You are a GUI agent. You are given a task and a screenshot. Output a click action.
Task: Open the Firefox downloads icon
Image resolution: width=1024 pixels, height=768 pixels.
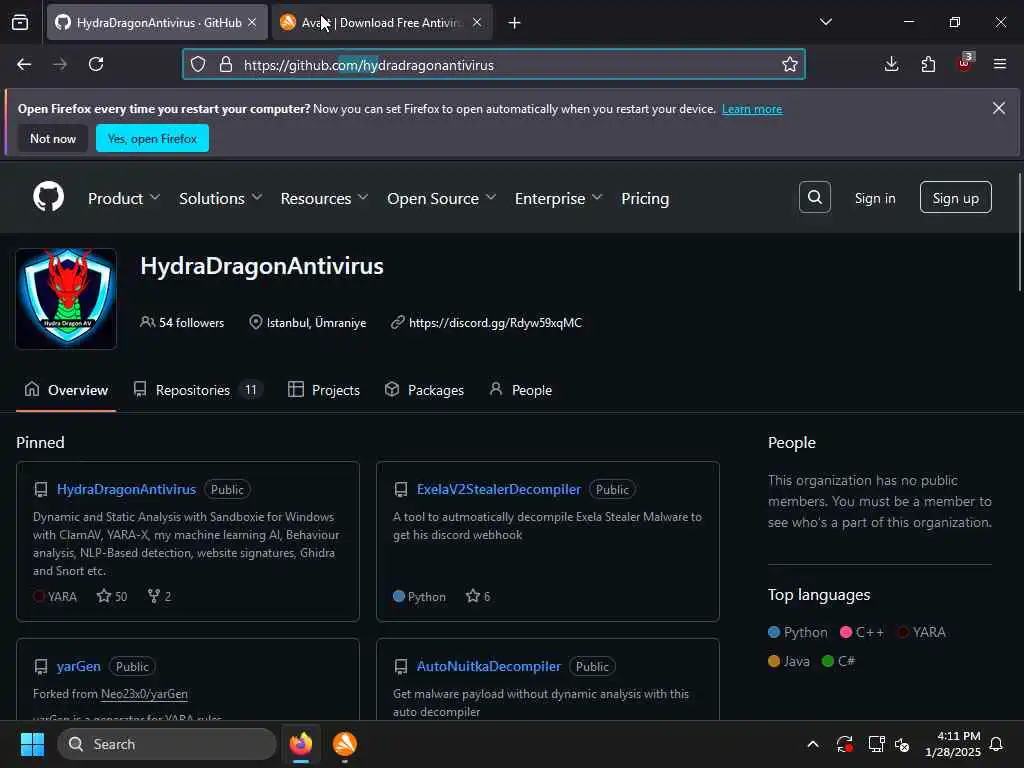coord(891,64)
